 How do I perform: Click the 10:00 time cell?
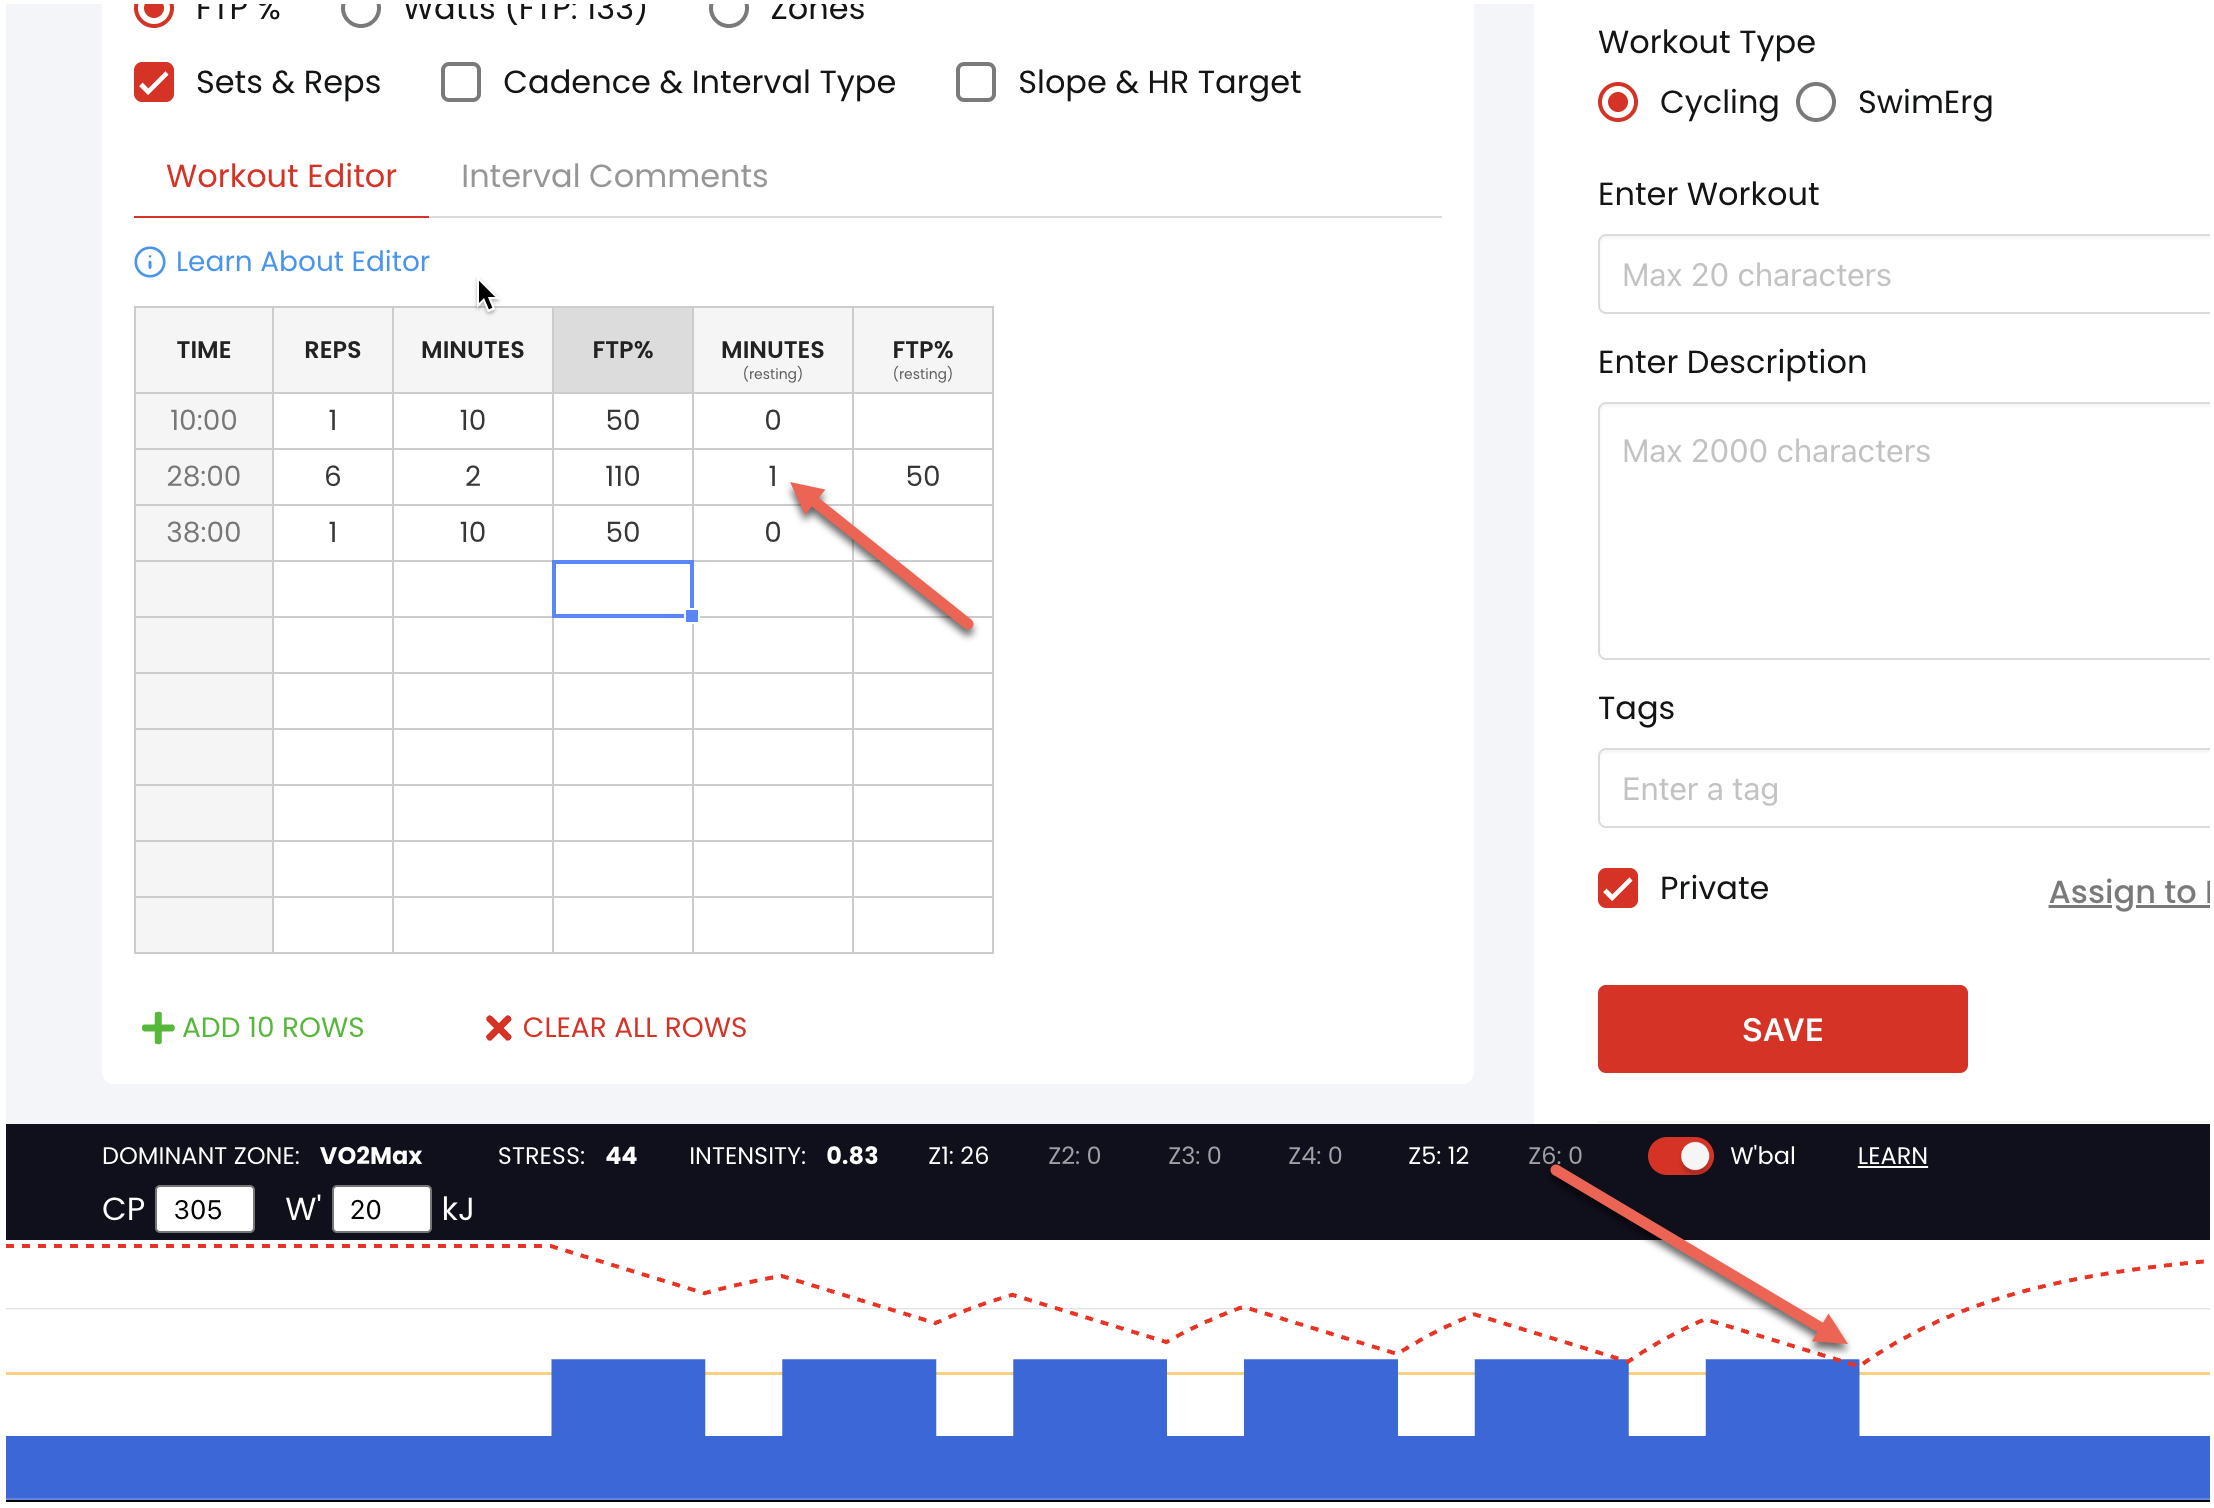click(x=204, y=420)
